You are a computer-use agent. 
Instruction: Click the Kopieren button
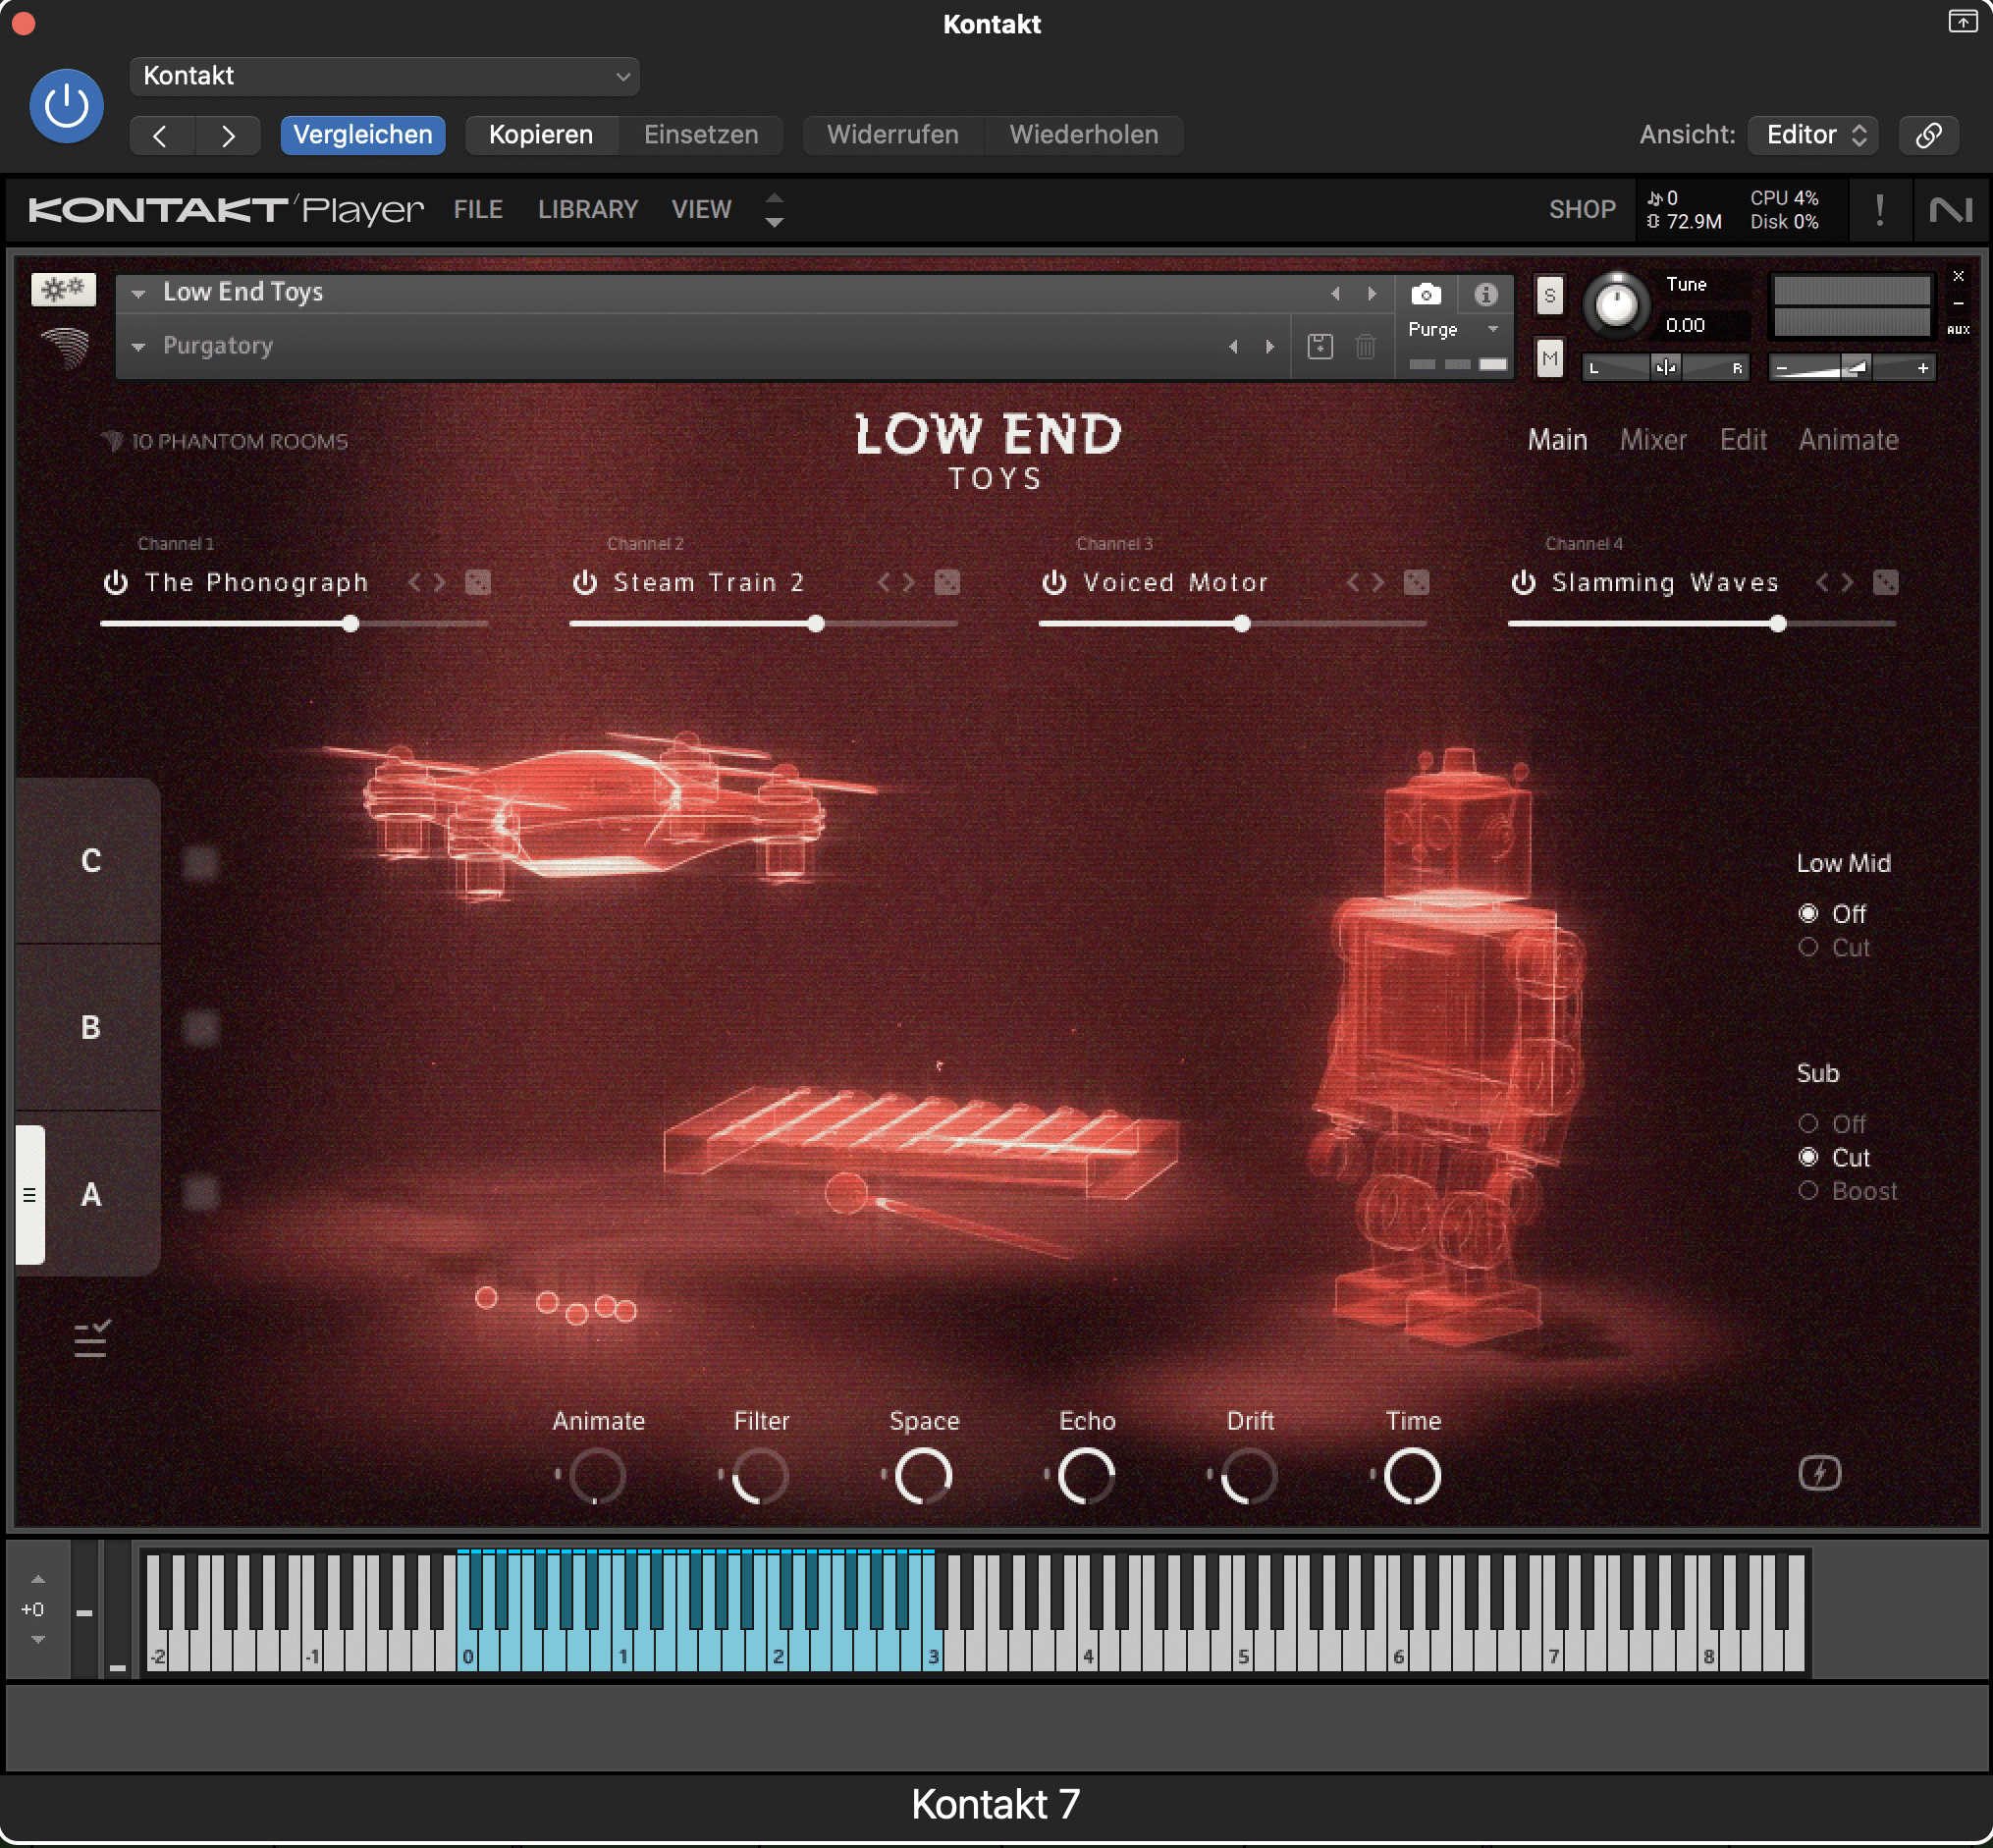point(541,135)
